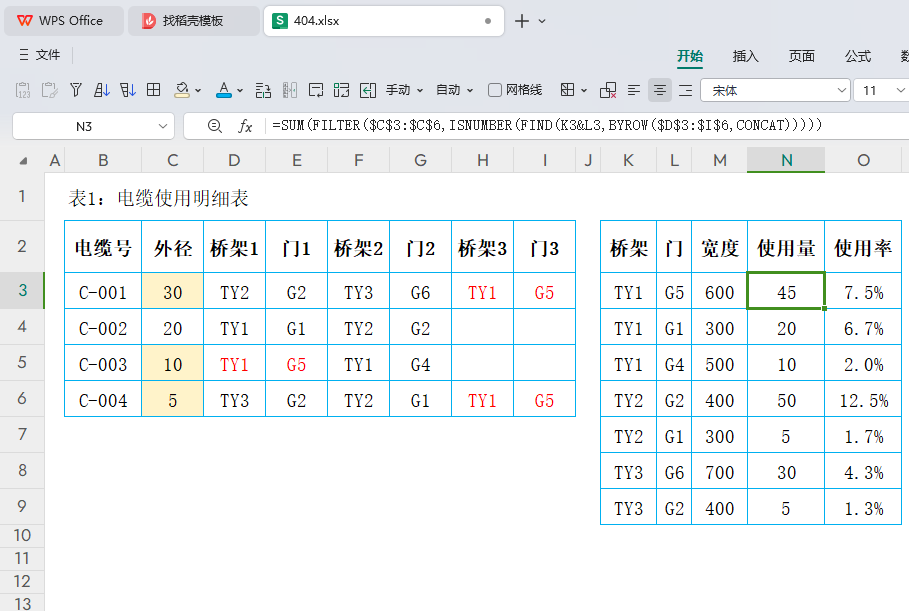Switch to the 公式 ribbon tab

(x=858, y=56)
